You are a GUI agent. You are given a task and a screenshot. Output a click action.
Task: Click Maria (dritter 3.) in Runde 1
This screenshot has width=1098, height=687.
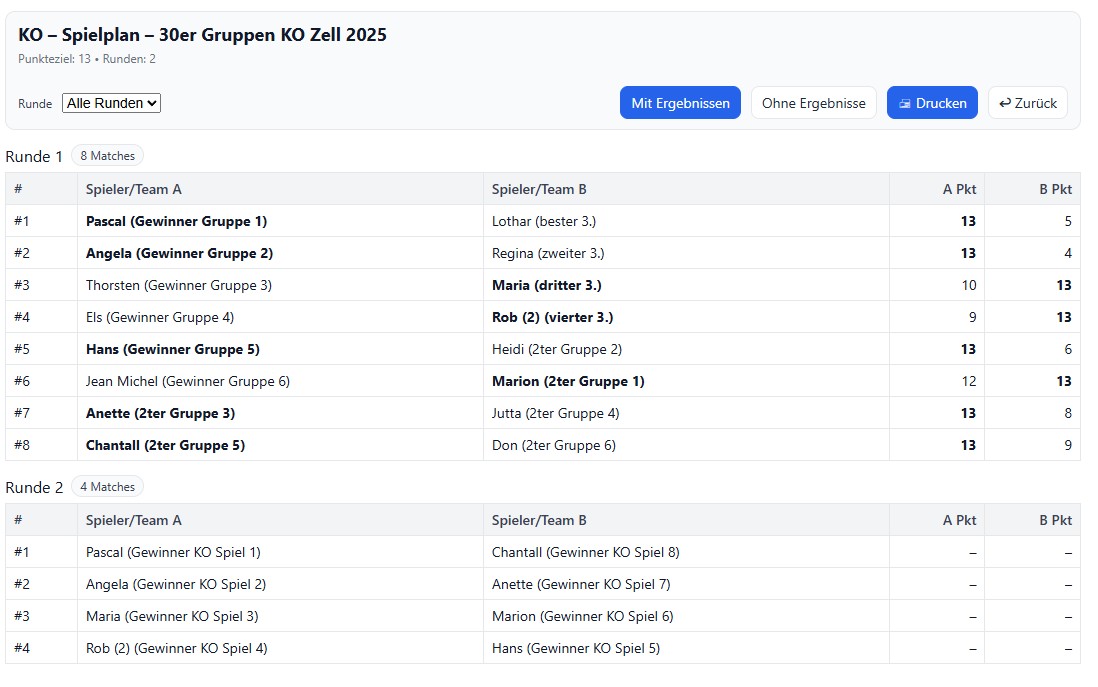(546, 285)
